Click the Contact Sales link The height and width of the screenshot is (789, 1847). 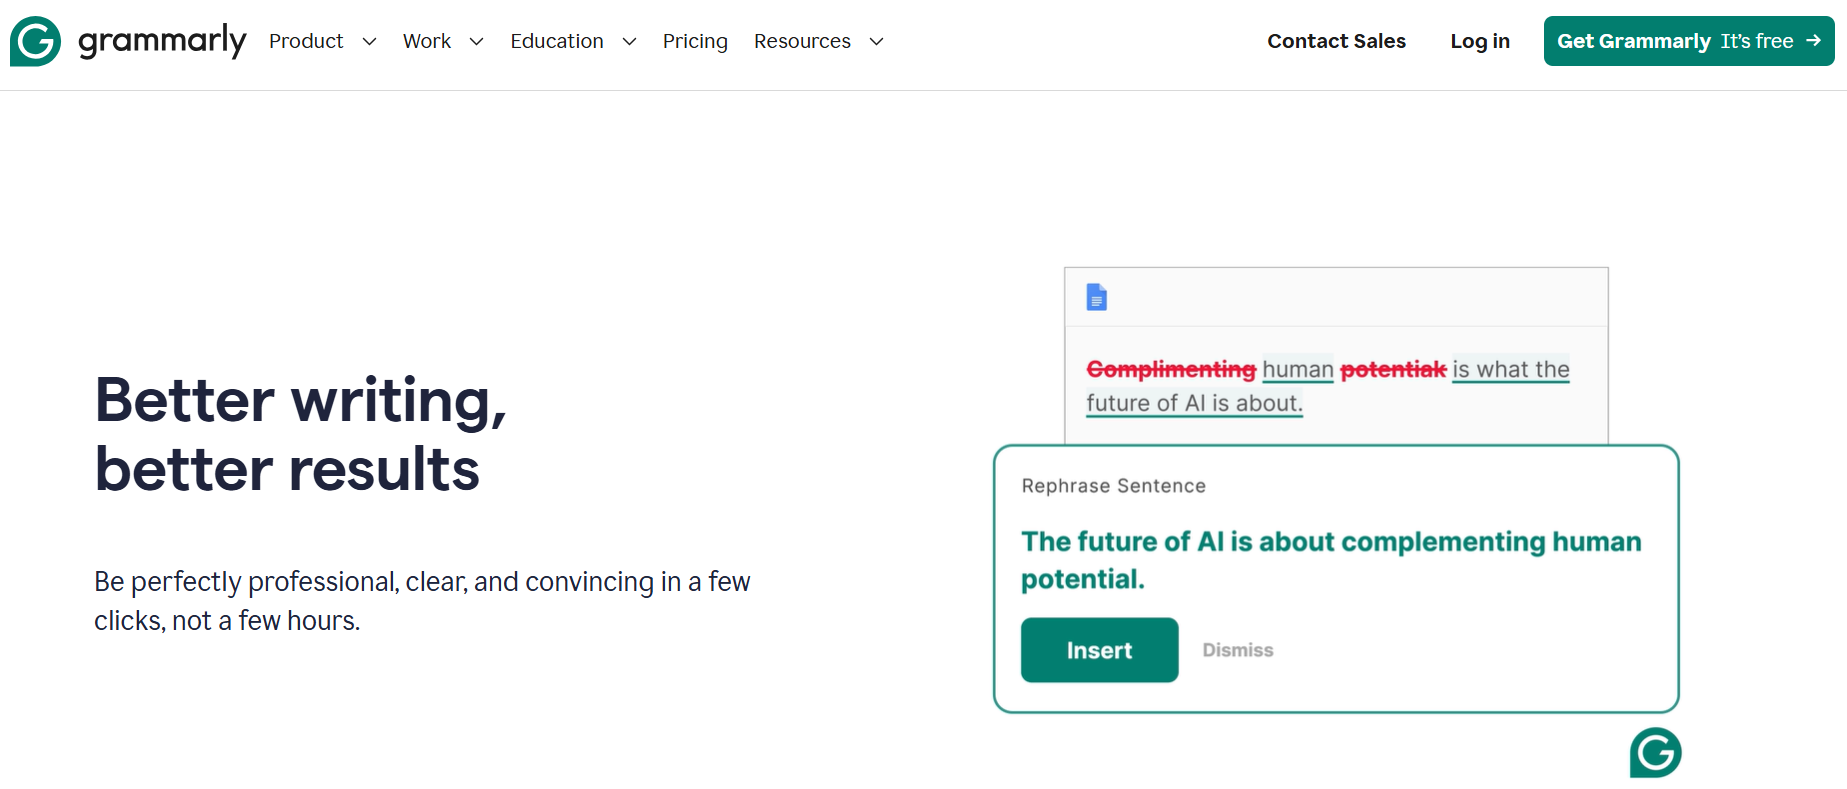coord(1336,41)
